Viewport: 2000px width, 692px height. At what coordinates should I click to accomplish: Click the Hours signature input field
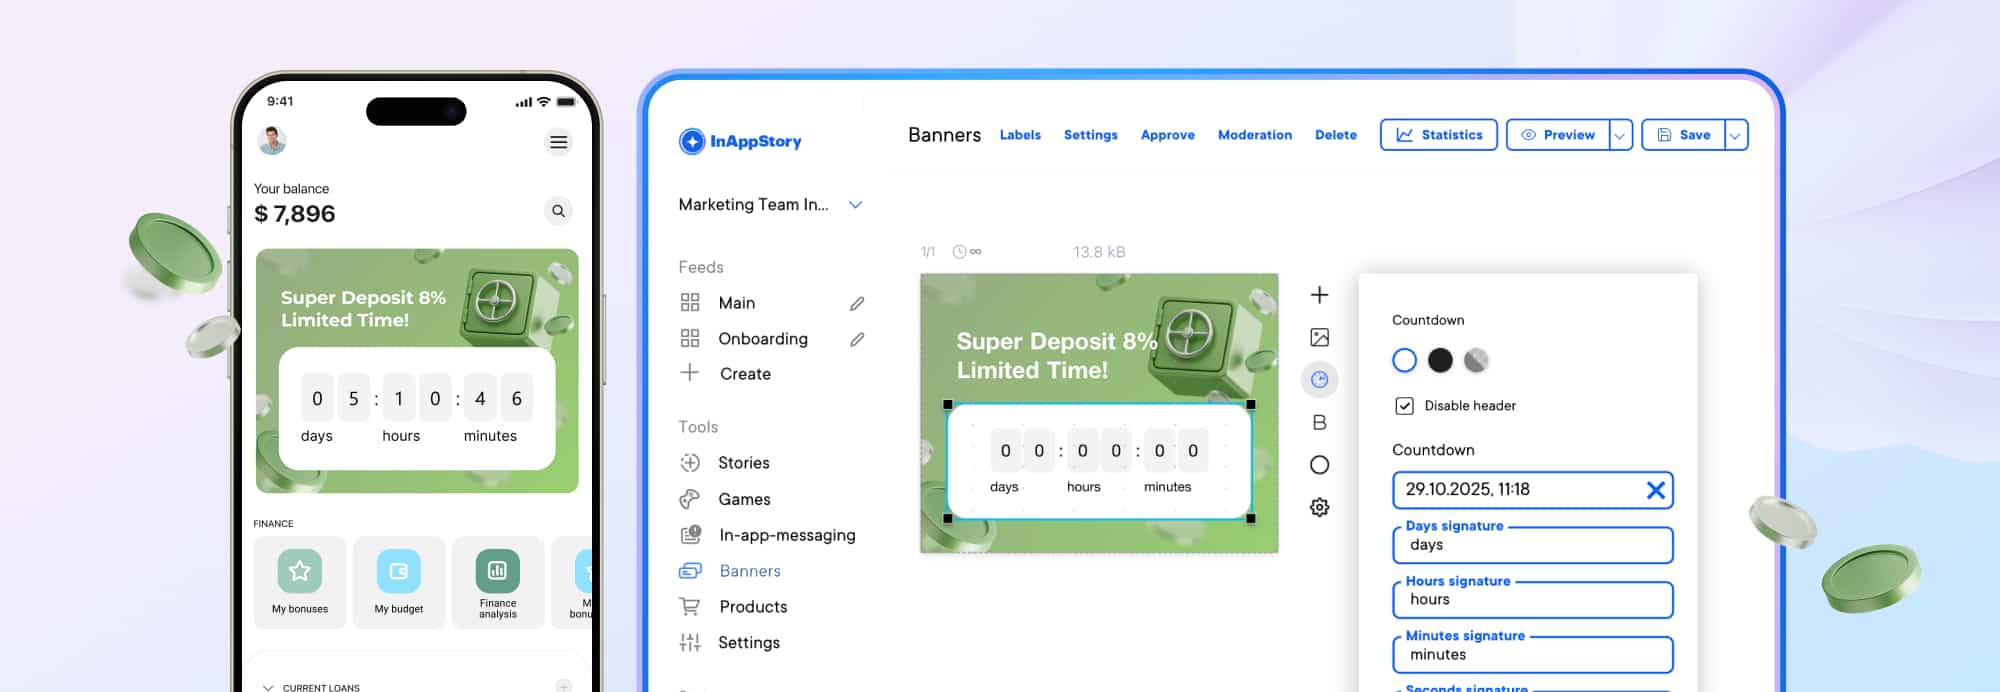(1533, 600)
